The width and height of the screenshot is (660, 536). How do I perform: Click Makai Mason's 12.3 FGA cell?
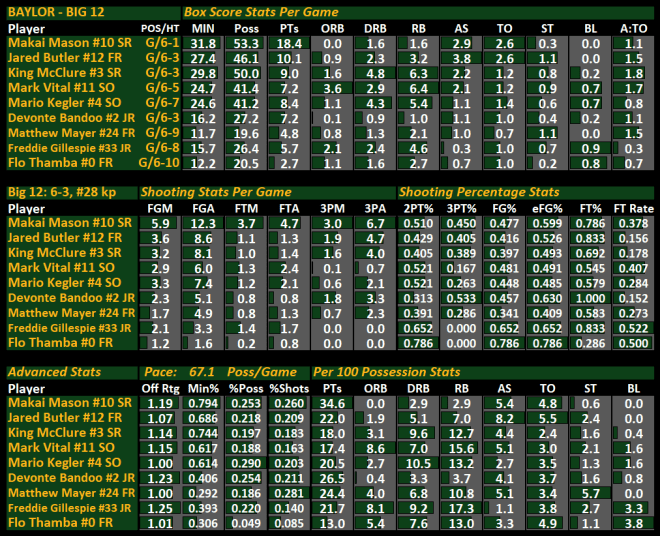pyautogui.click(x=203, y=224)
